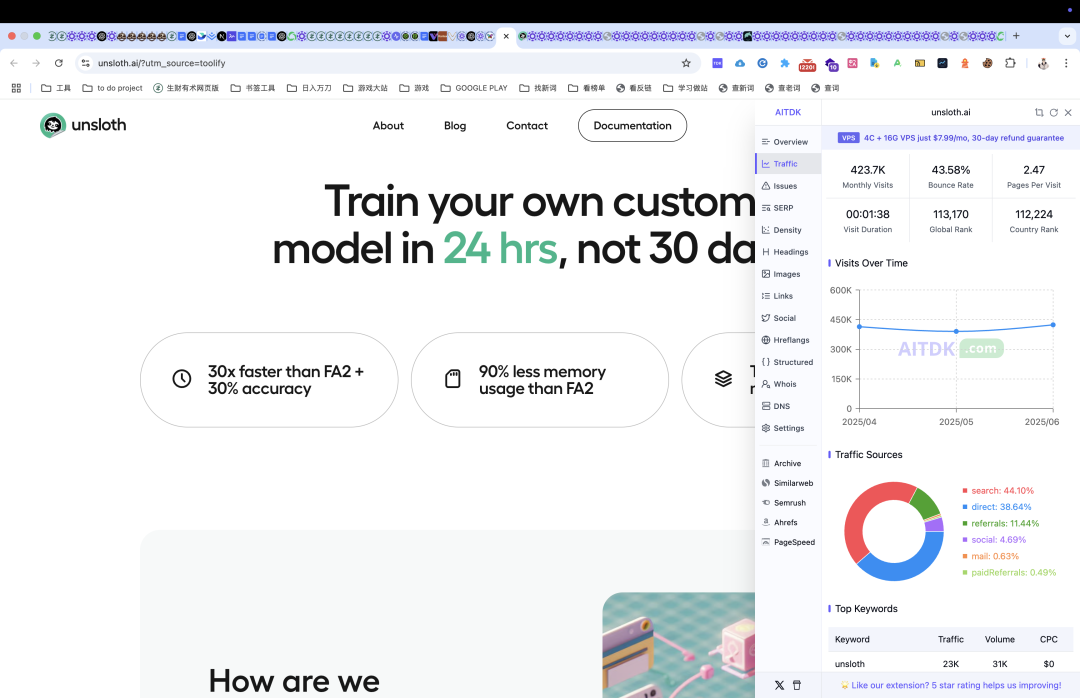Click the 90% less memory usage card

[539, 380]
